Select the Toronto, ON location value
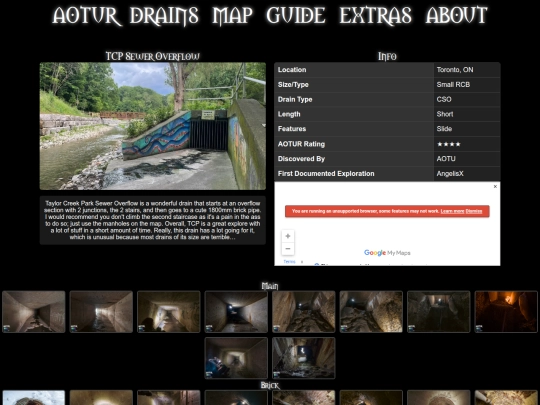 455,70
